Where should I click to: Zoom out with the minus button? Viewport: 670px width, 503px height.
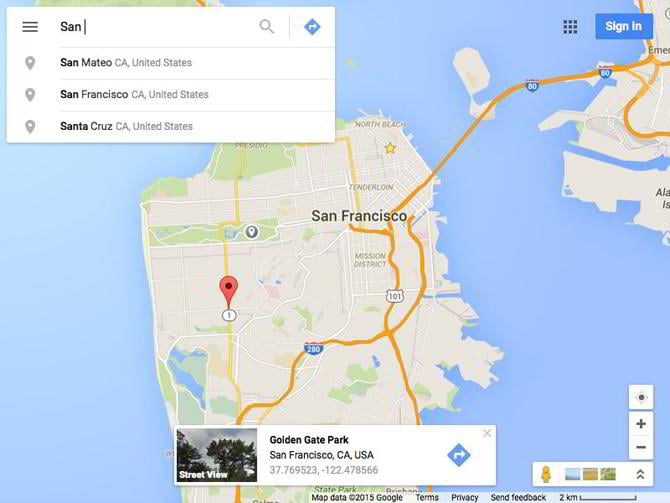(641, 447)
